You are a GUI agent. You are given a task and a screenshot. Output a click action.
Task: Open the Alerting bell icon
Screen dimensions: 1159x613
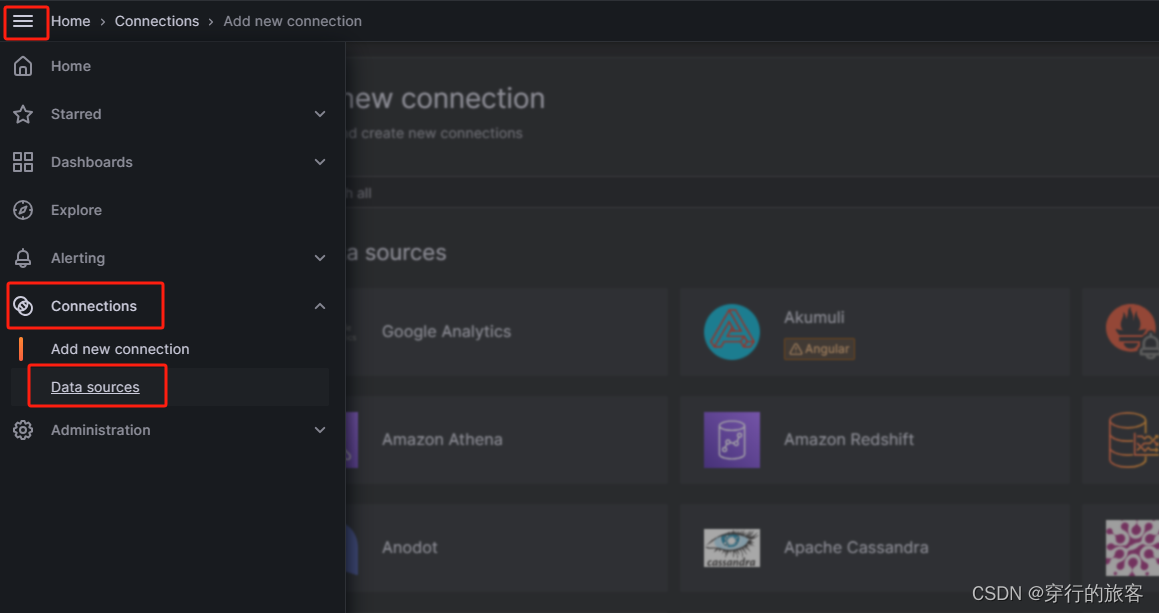pyautogui.click(x=23, y=258)
